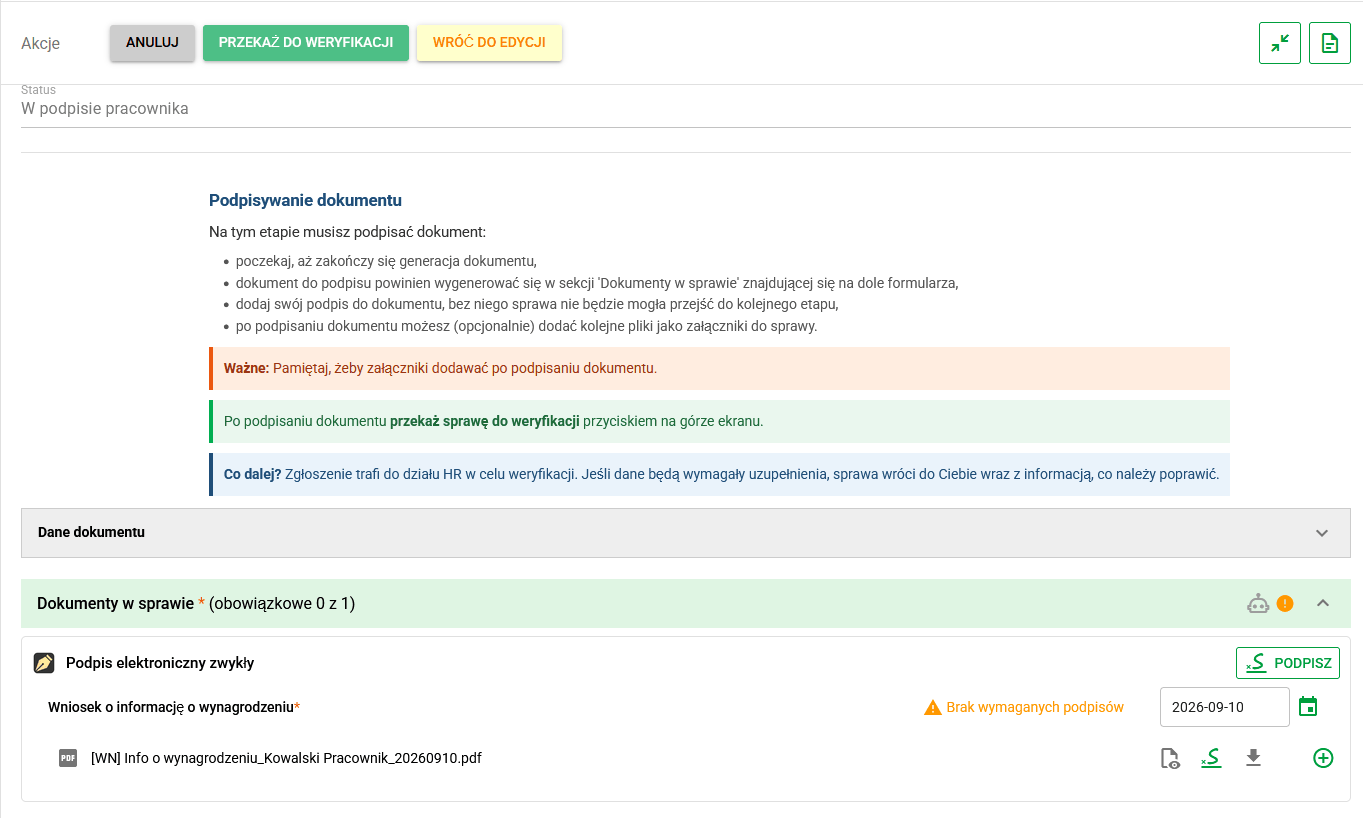Click the orange warning badge in Dokumenty header
This screenshot has width=1363, height=818.
point(1285,603)
